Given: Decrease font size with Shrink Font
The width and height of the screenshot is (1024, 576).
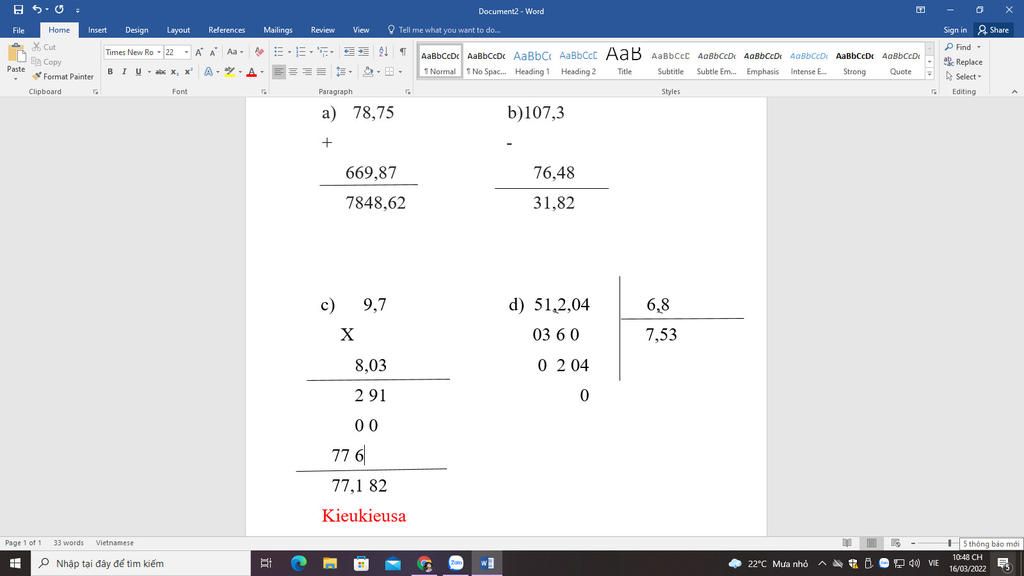Looking at the screenshot, I should pos(214,52).
